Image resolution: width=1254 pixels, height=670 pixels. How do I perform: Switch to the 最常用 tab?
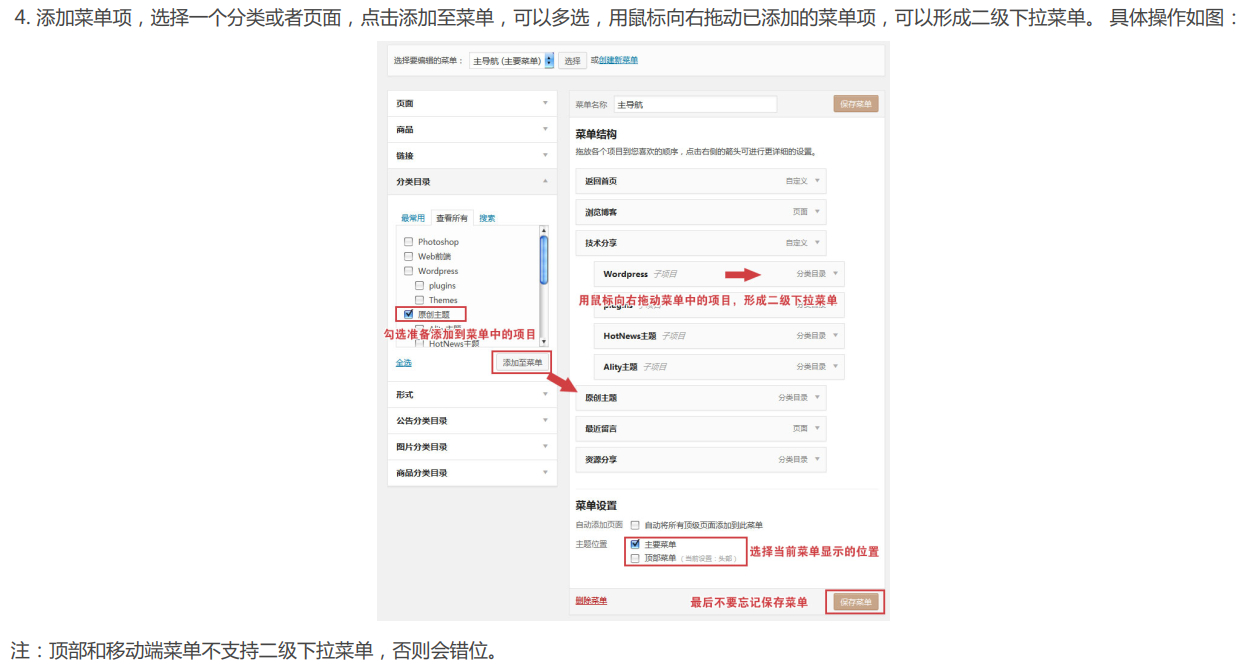(x=413, y=218)
